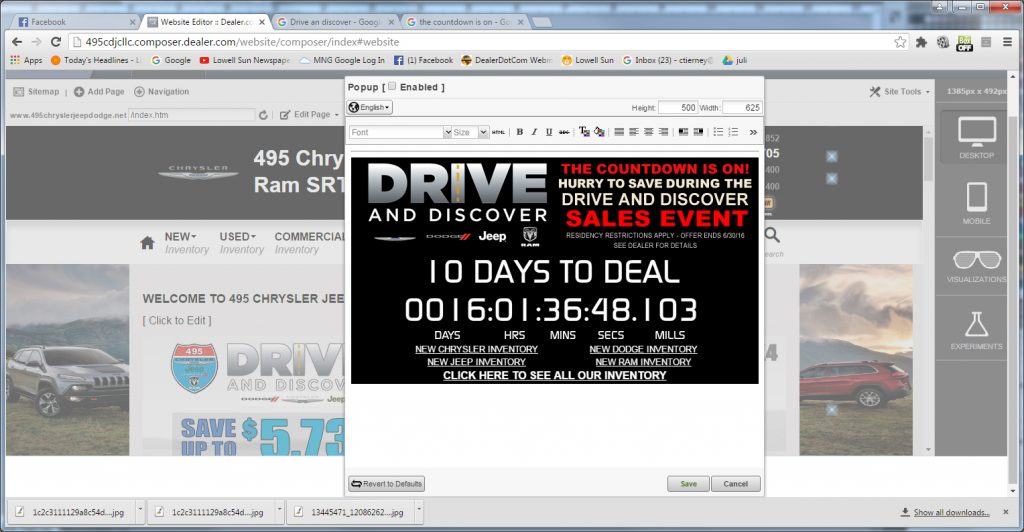Insert a numbered list
The height and width of the screenshot is (532, 1024).
point(733,132)
